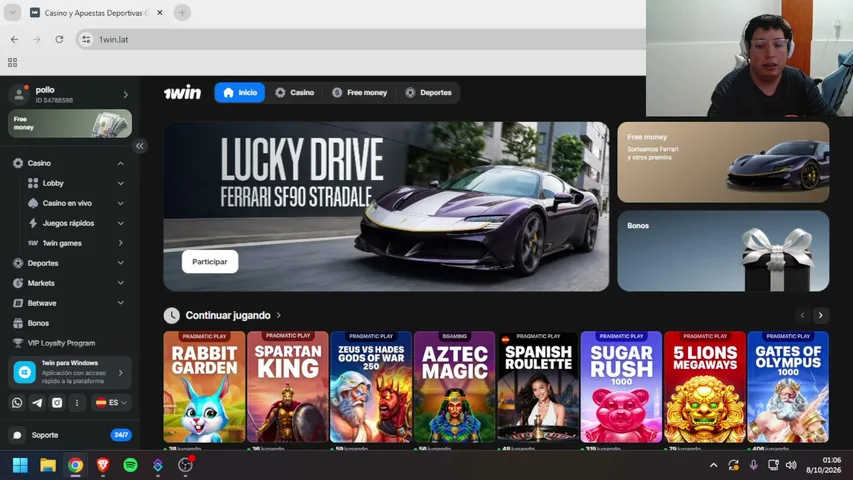This screenshot has width=853, height=480.
Task: Open the Sugar Rush 1000 game thumbnail
Action: [621, 387]
